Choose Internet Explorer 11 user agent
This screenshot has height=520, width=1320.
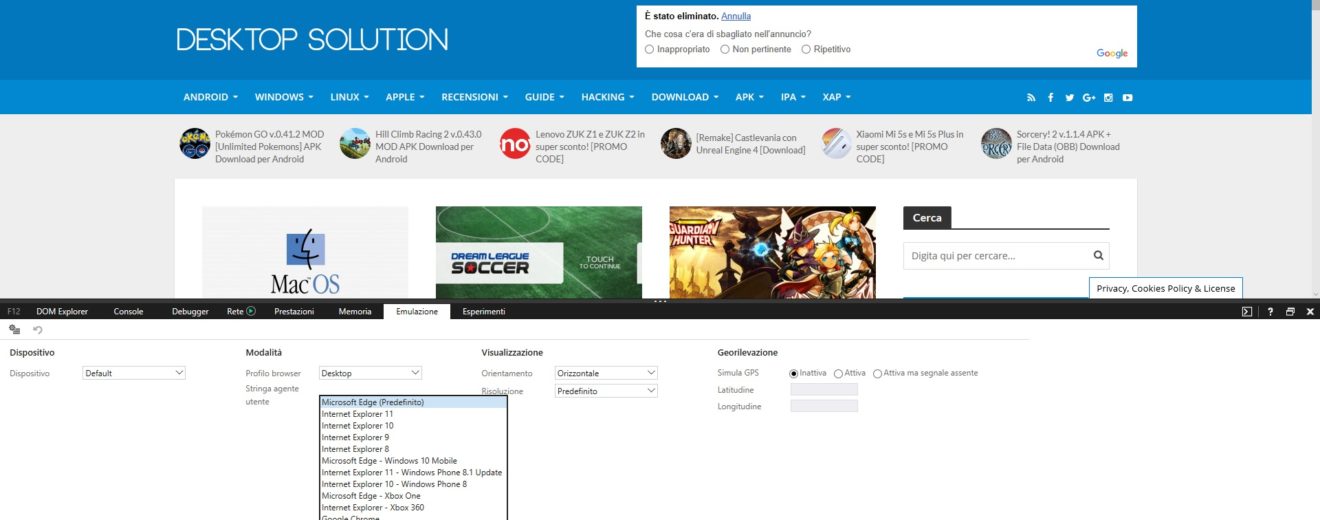[413, 414]
